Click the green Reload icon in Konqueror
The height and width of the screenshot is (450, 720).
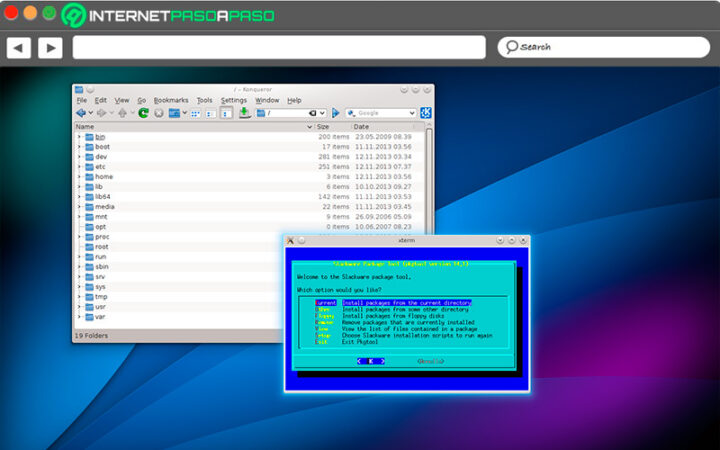click(143, 113)
